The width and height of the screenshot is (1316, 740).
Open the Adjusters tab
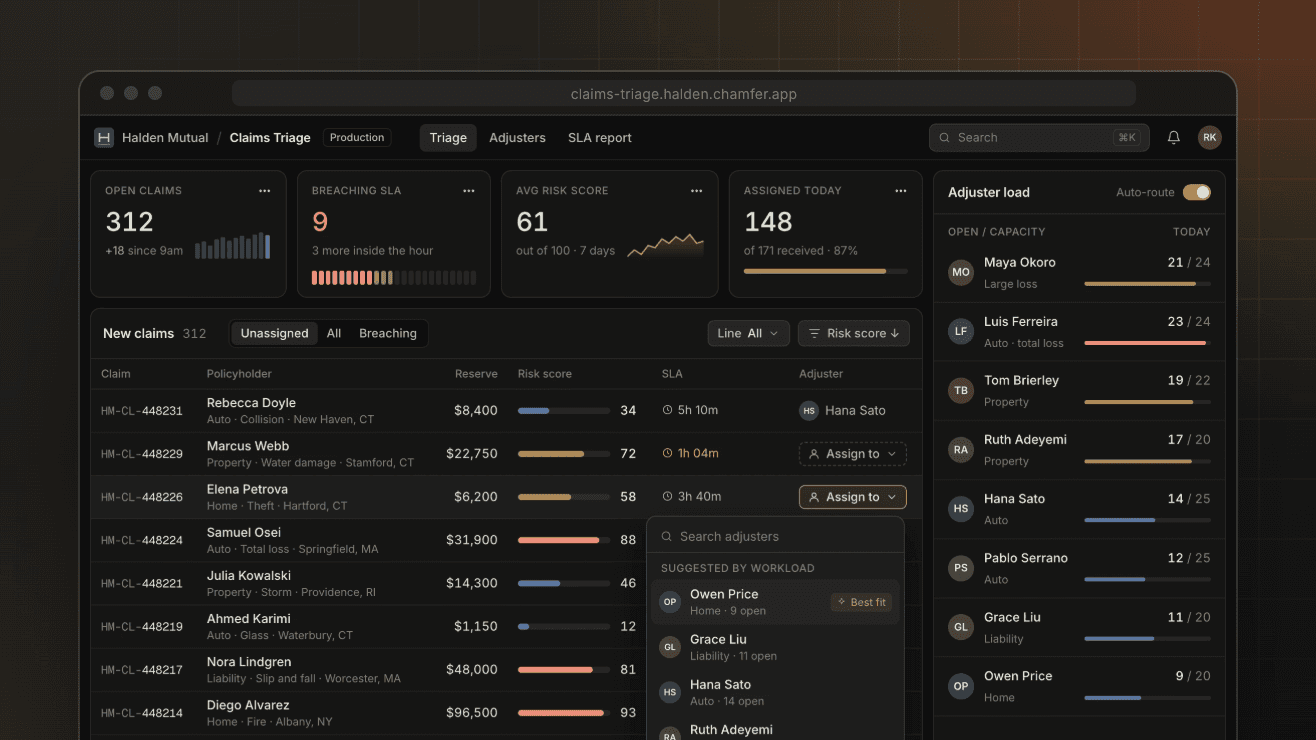pos(517,138)
